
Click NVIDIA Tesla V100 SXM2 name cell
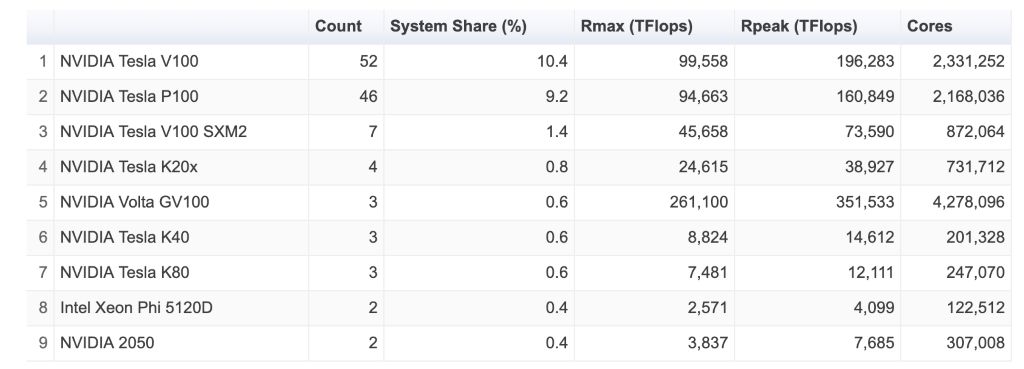(153, 132)
